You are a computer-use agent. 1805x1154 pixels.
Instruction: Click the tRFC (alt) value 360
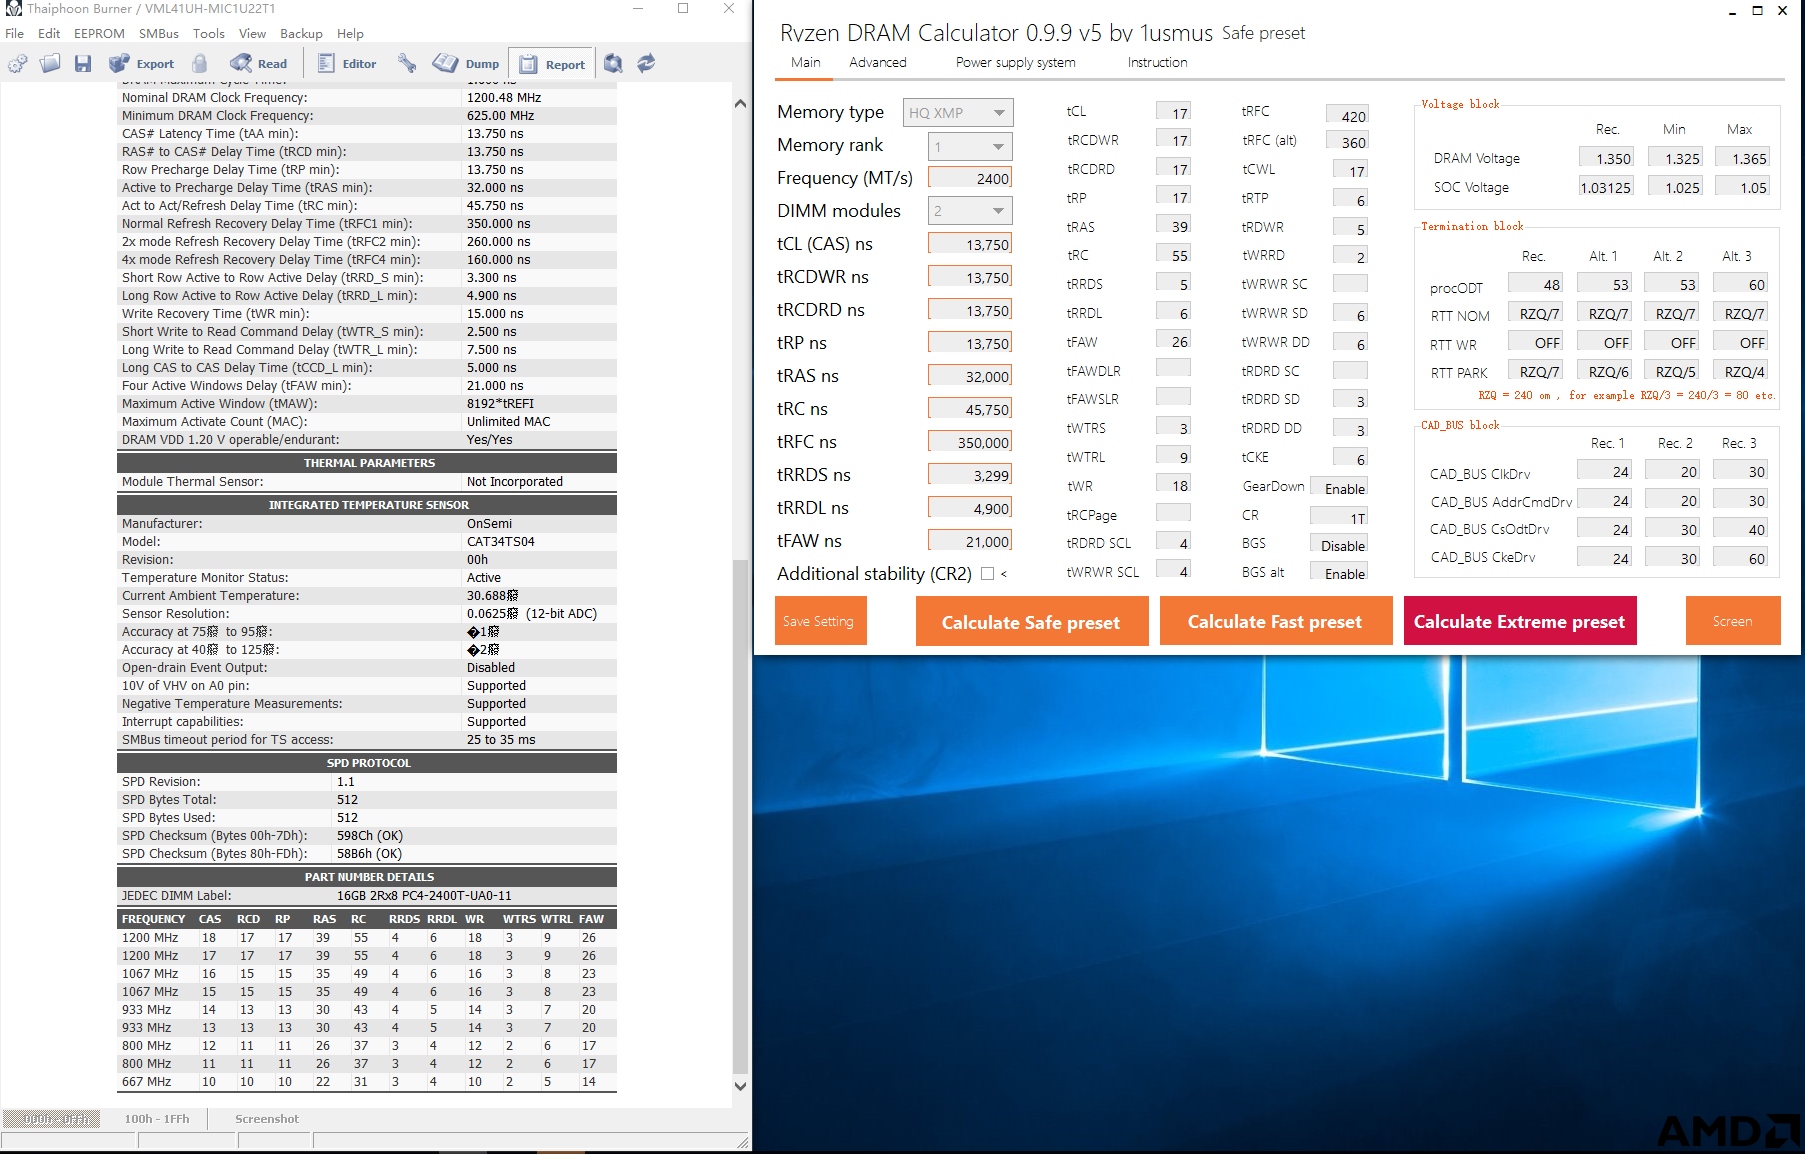(x=1347, y=142)
